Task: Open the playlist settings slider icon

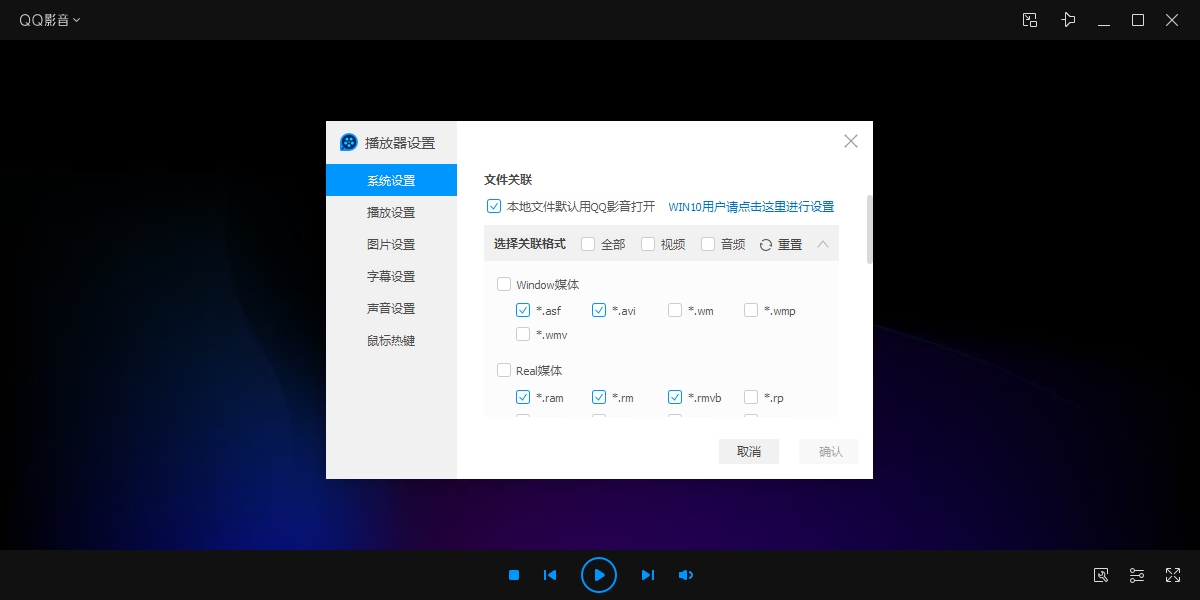Action: pos(1137,575)
